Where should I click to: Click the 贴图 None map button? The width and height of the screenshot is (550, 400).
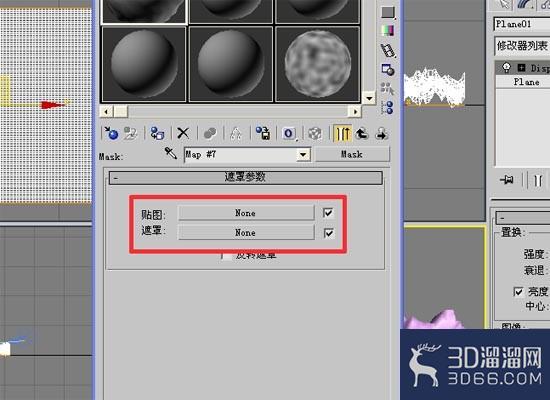pos(246,213)
